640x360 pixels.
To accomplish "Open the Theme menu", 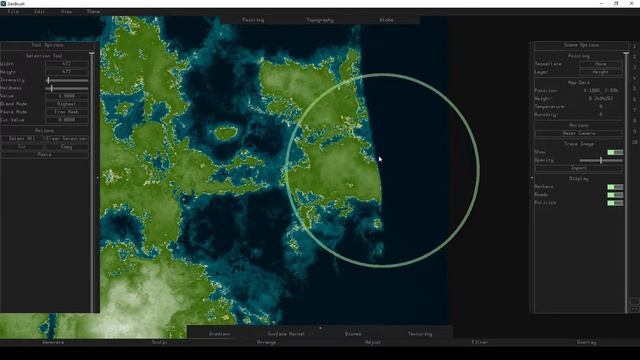I will (93, 12).
